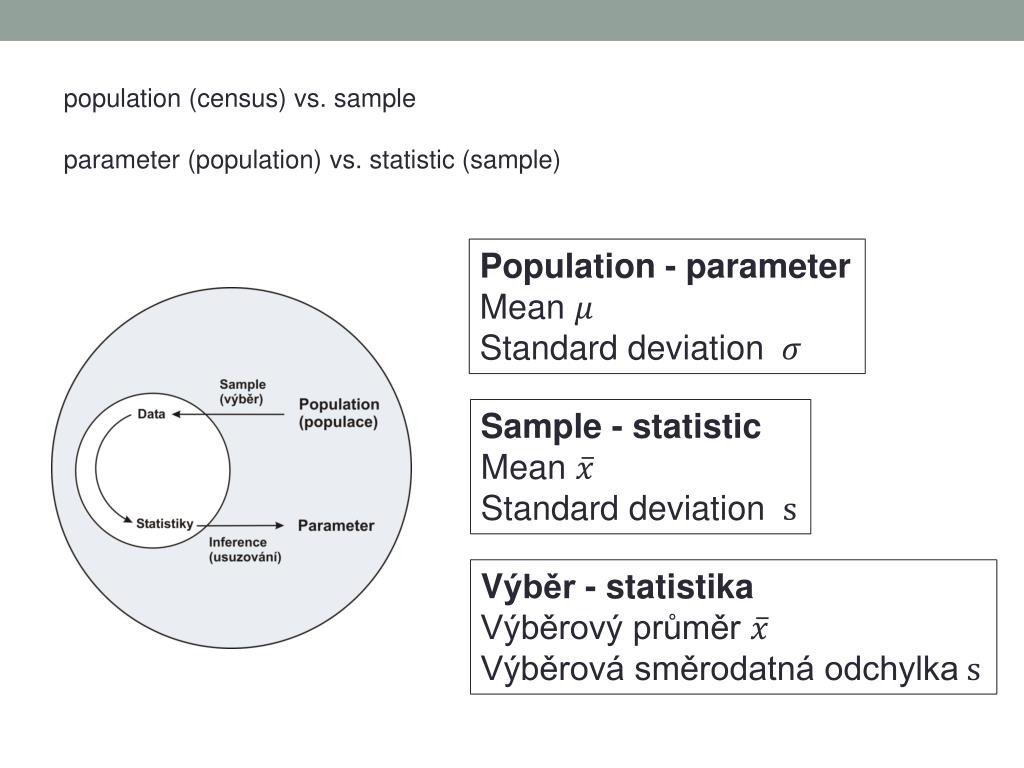Click the s symbol in Sample box
Viewport: 1024px width, 768px height.
pyautogui.click(x=790, y=511)
